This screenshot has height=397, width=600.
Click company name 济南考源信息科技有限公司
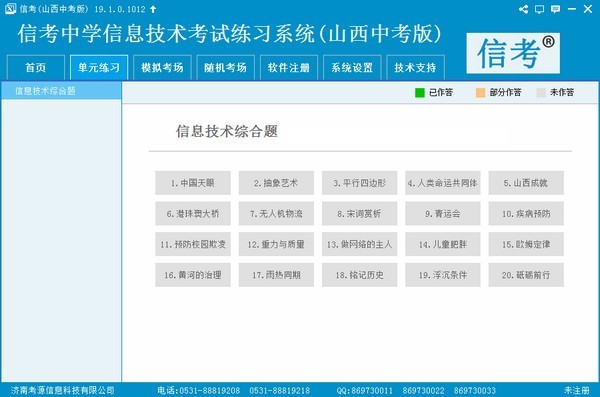pyautogui.click(x=63, y=390)
